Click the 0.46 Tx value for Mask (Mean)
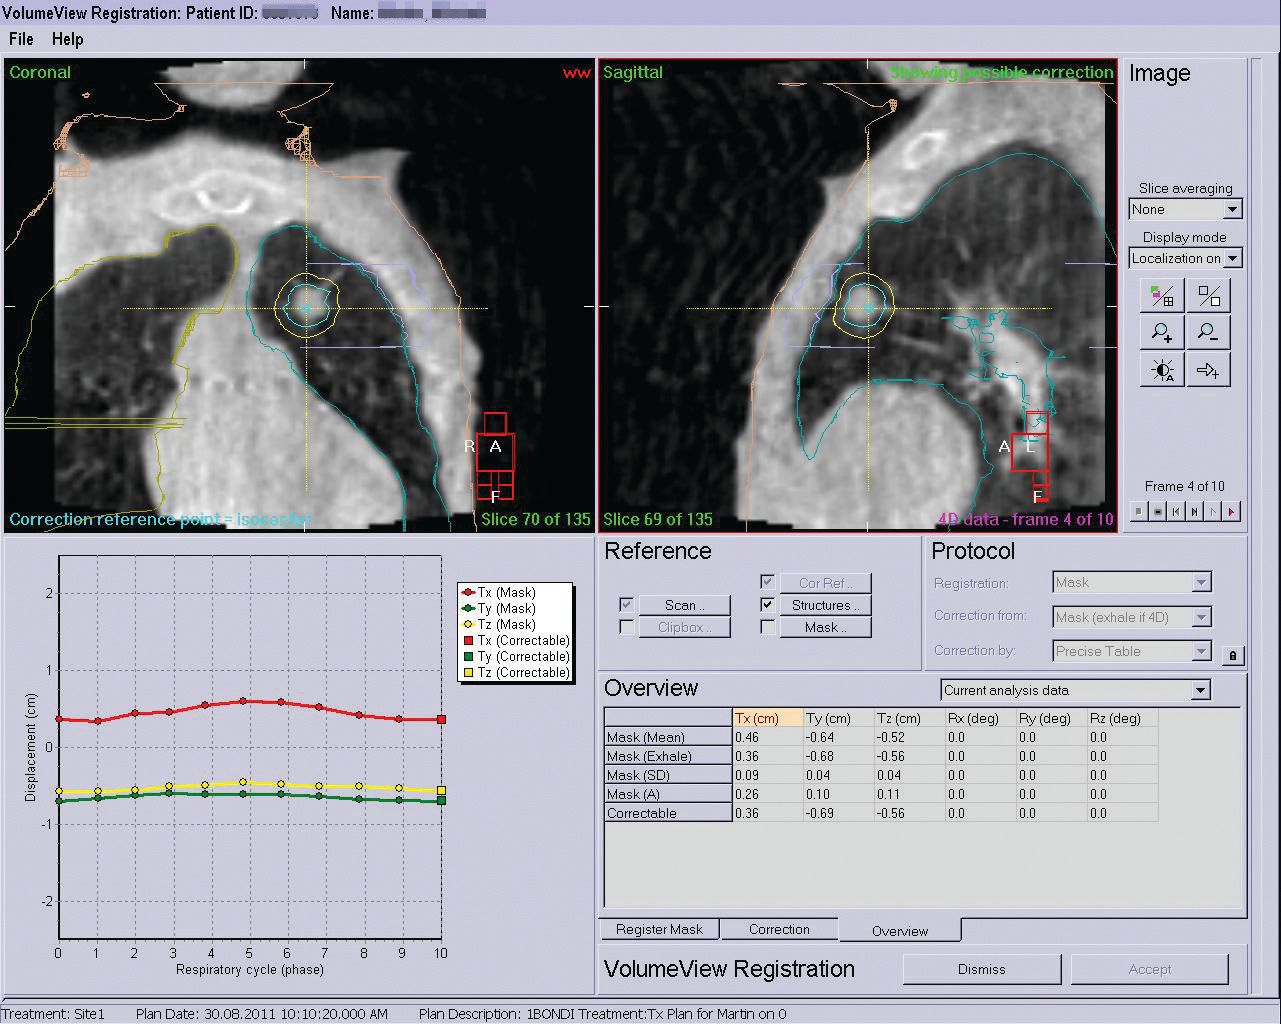1281x1024 pixels. pyautogui.click(x=768, y=737)
